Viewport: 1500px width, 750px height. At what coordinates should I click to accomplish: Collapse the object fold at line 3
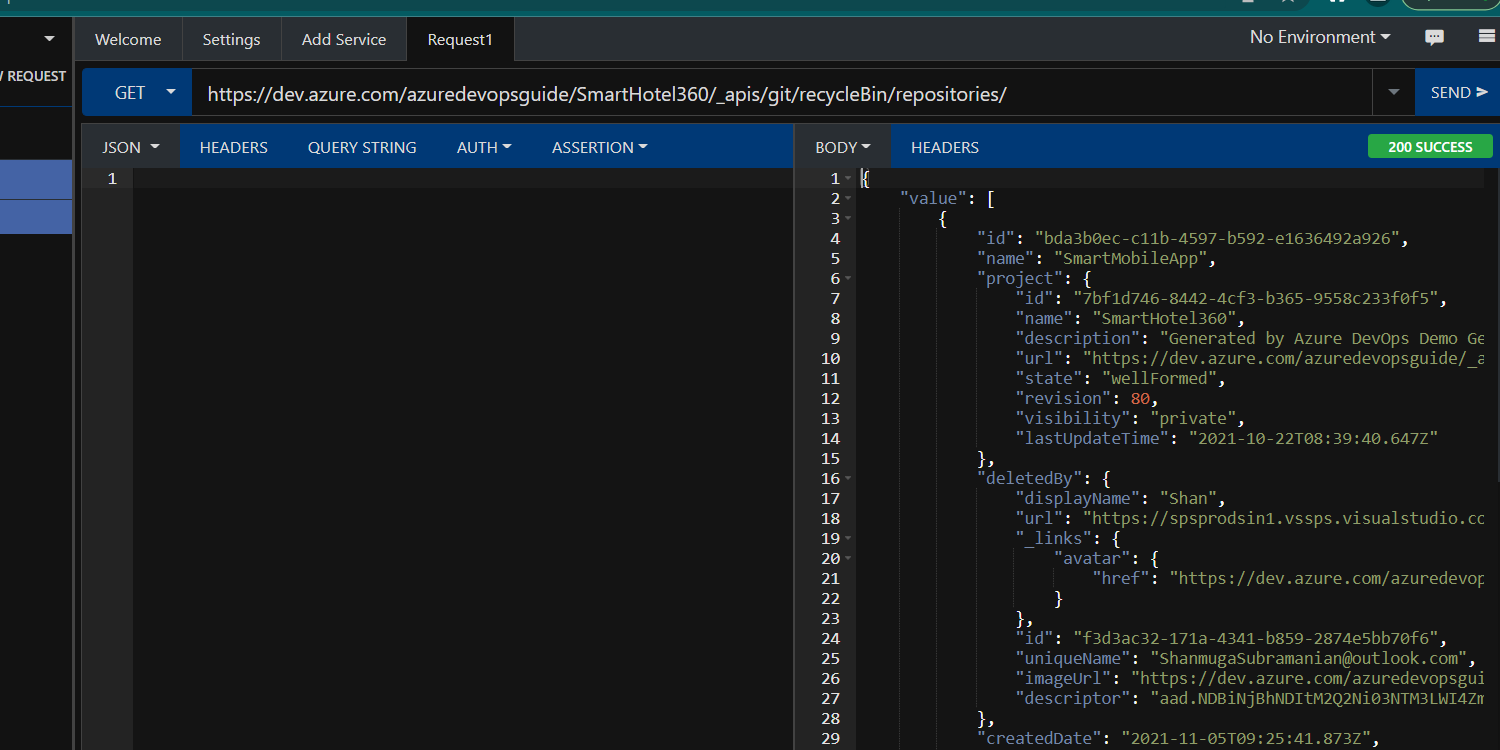click(x=848, y=218)
